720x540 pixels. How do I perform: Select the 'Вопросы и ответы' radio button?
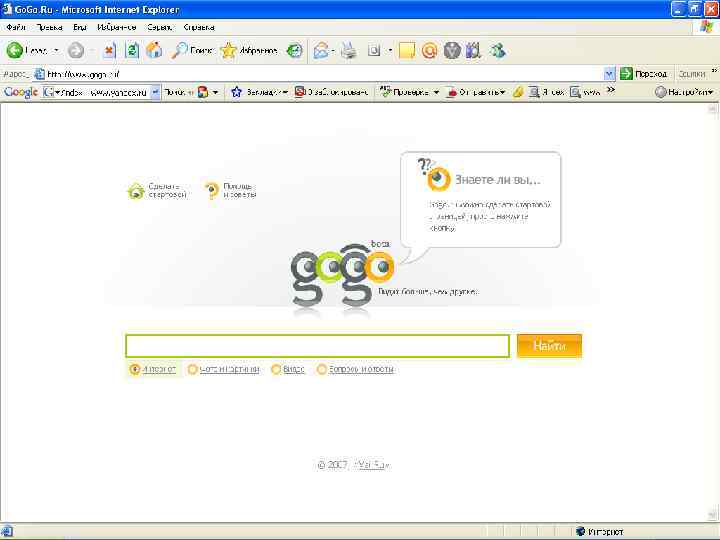[322, 369]
